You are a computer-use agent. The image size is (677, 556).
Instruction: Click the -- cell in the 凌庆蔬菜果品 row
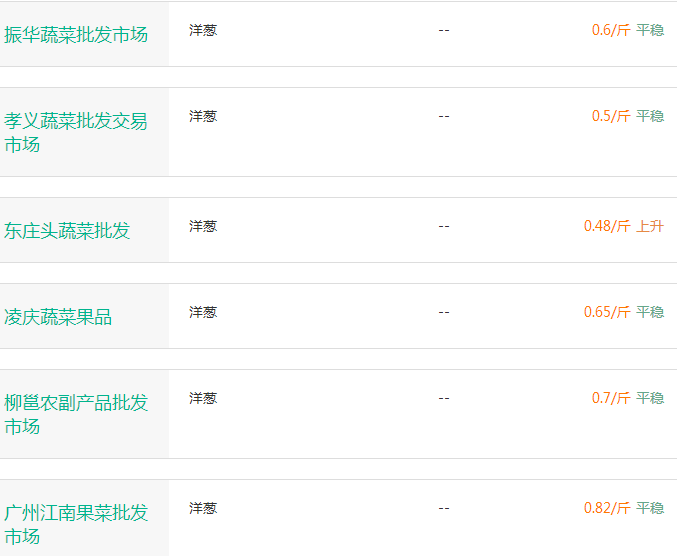tap(444, 312)
